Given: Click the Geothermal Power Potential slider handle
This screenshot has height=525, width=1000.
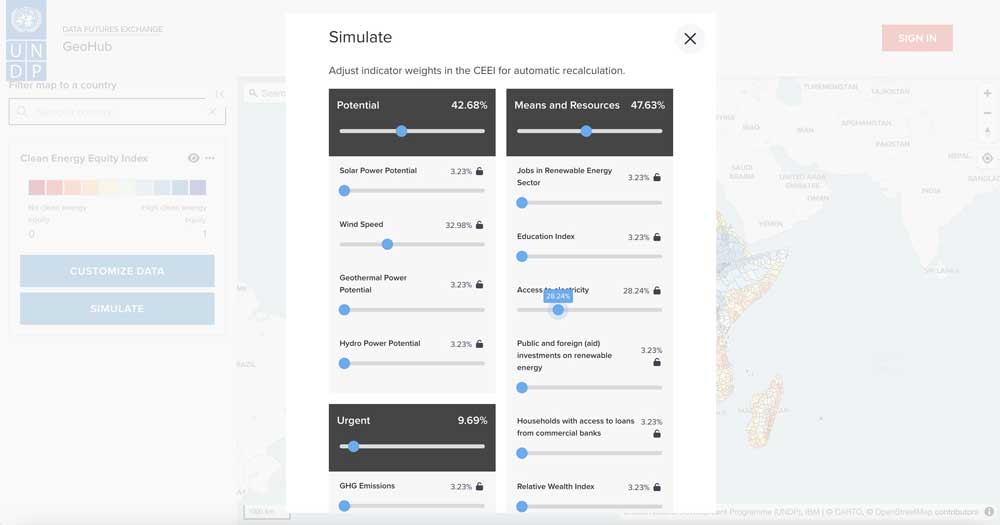Looking at the screenshot, I should [344, 309].
